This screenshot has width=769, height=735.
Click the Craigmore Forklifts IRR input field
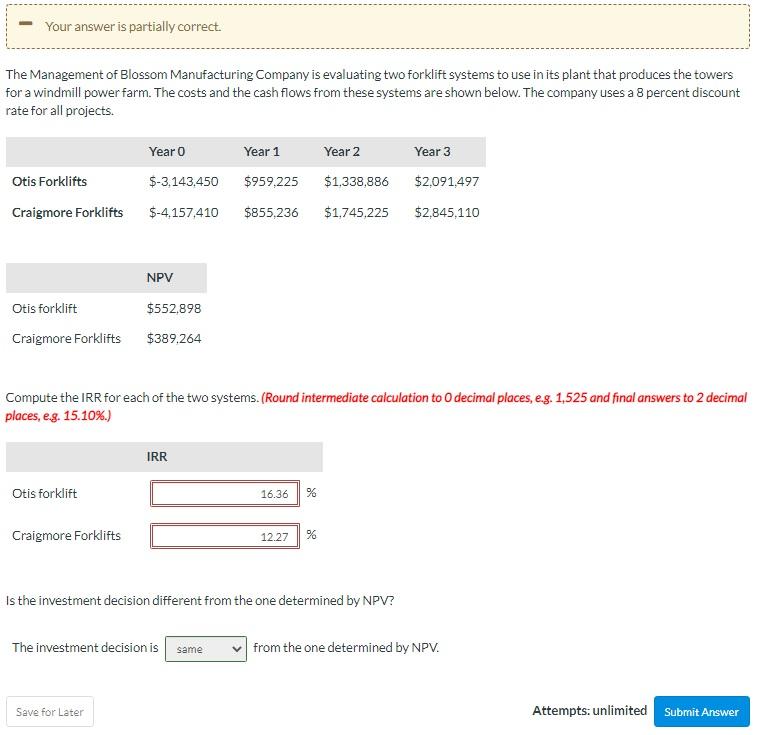[225, 536]
